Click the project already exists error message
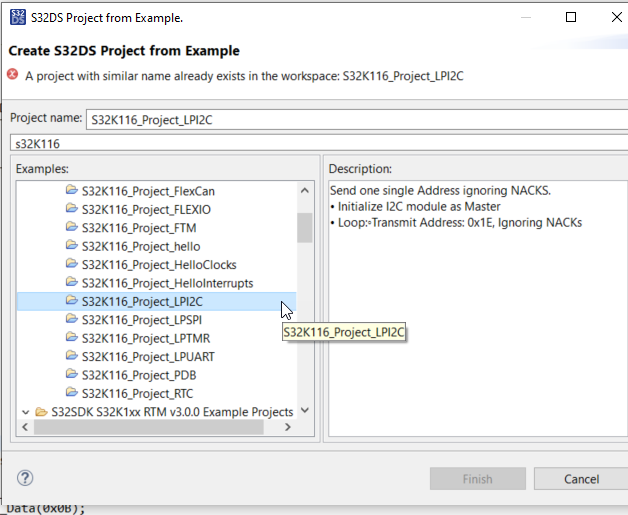The width and height of the screenshot is (628, 515). 244,76
